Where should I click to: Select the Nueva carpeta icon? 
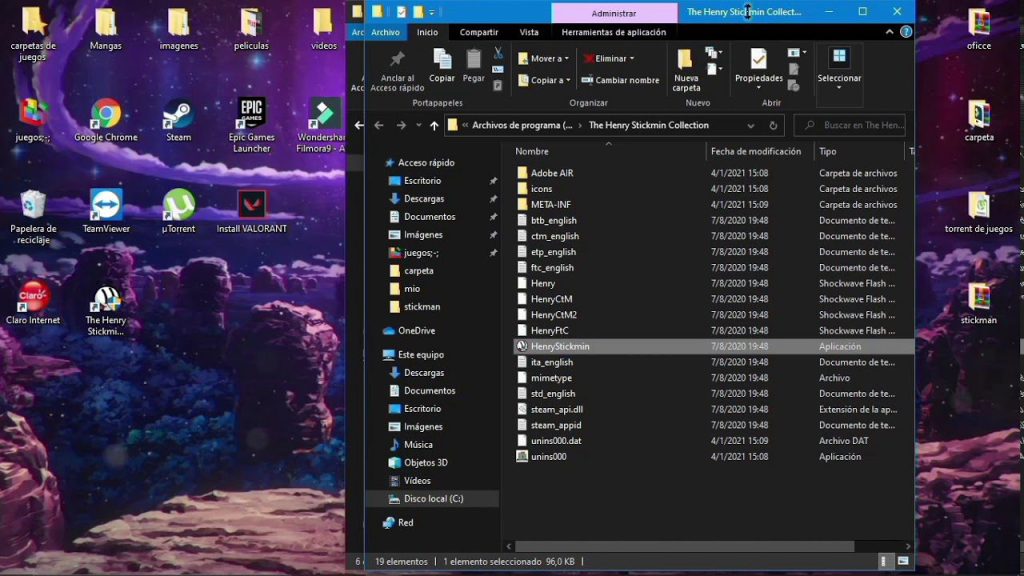(x=685, y=62)
